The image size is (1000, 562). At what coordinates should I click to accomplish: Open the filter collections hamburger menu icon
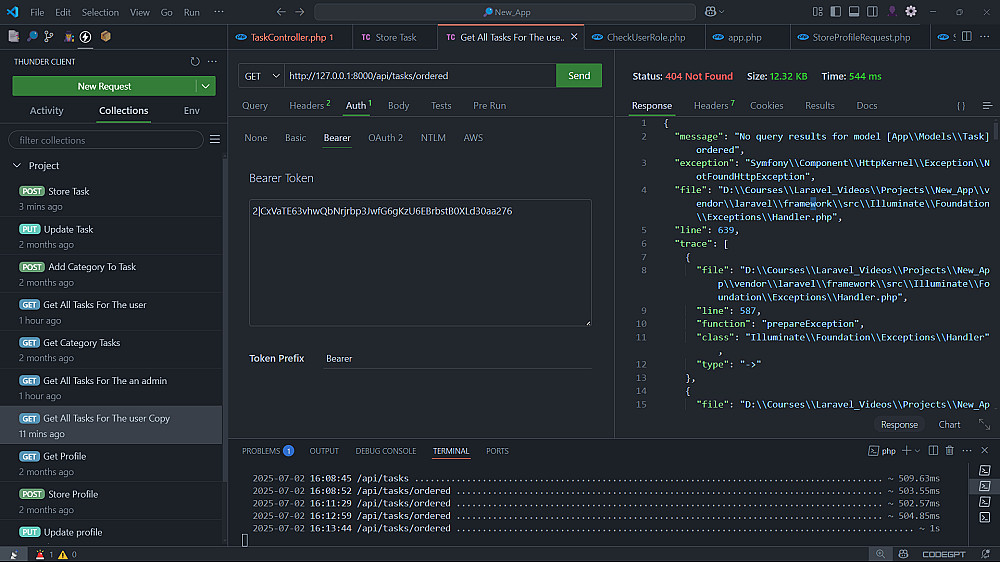tap(214, 140)
